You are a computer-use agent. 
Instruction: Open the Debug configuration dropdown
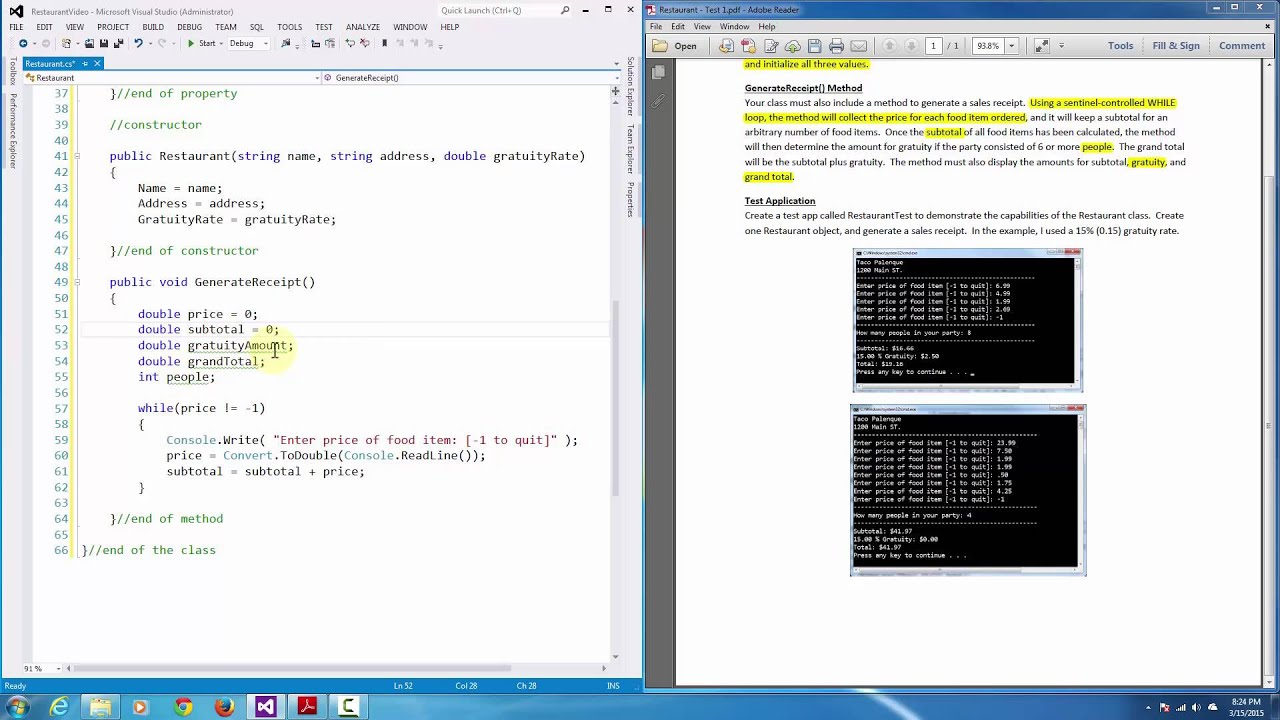tap(247, 43)
